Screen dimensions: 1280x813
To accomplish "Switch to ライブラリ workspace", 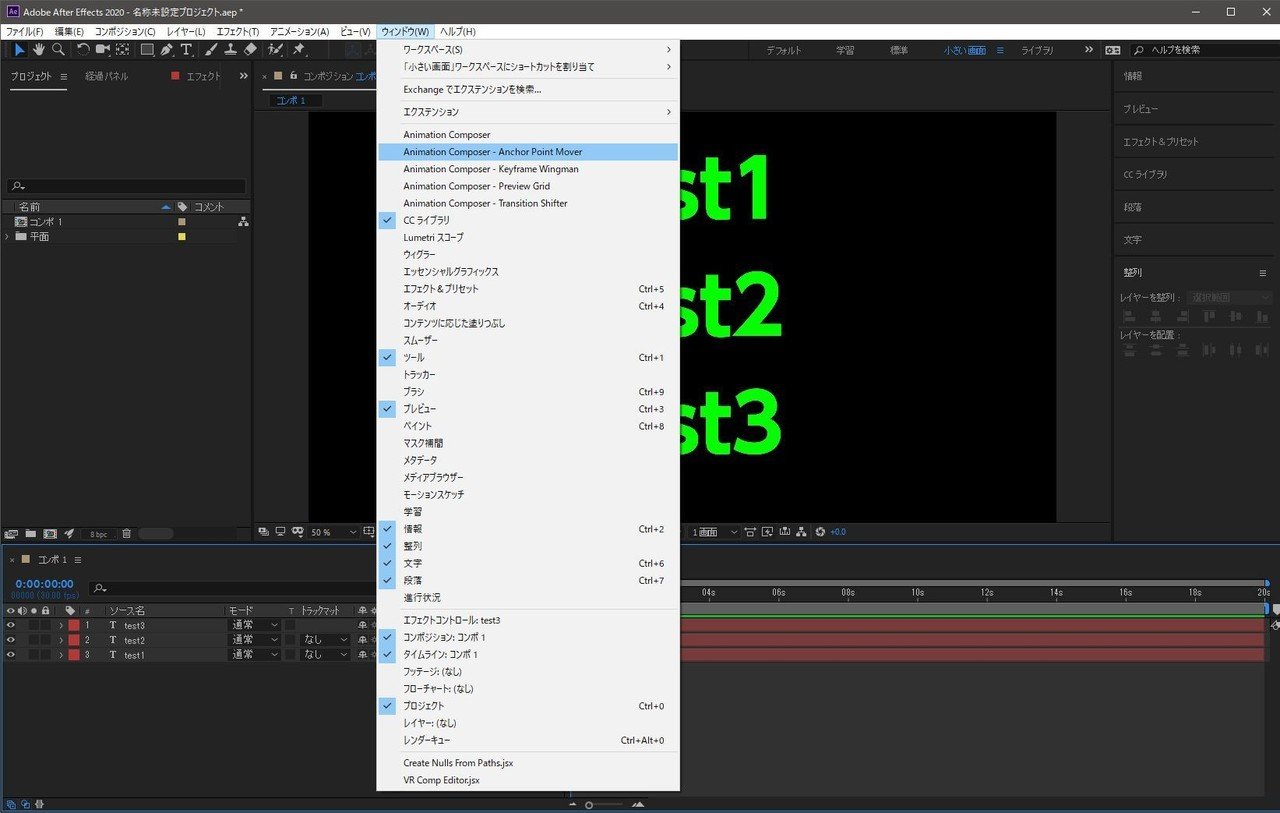I will [x=1037, y=50].
